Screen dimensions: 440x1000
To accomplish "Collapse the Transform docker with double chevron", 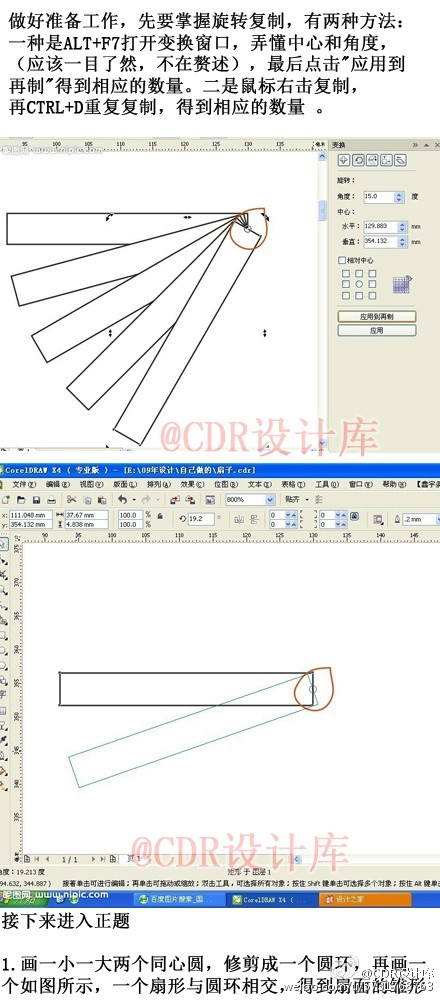I will 415,145.
